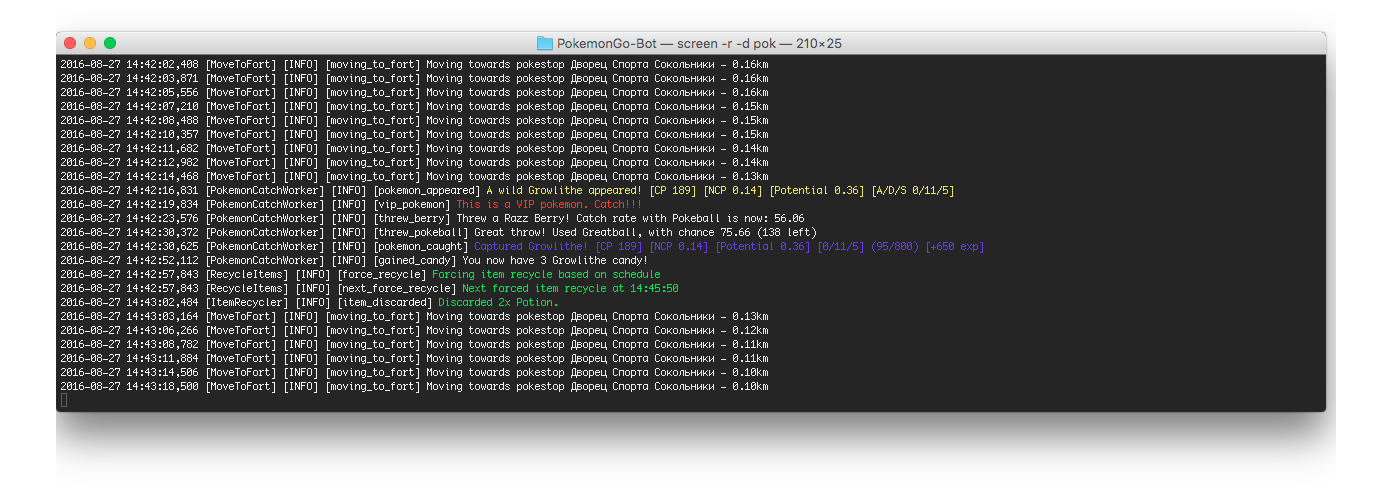The image size is (1382, 492).
Task: Click '(95/800)' in the captured line
Action: point(895,246)
